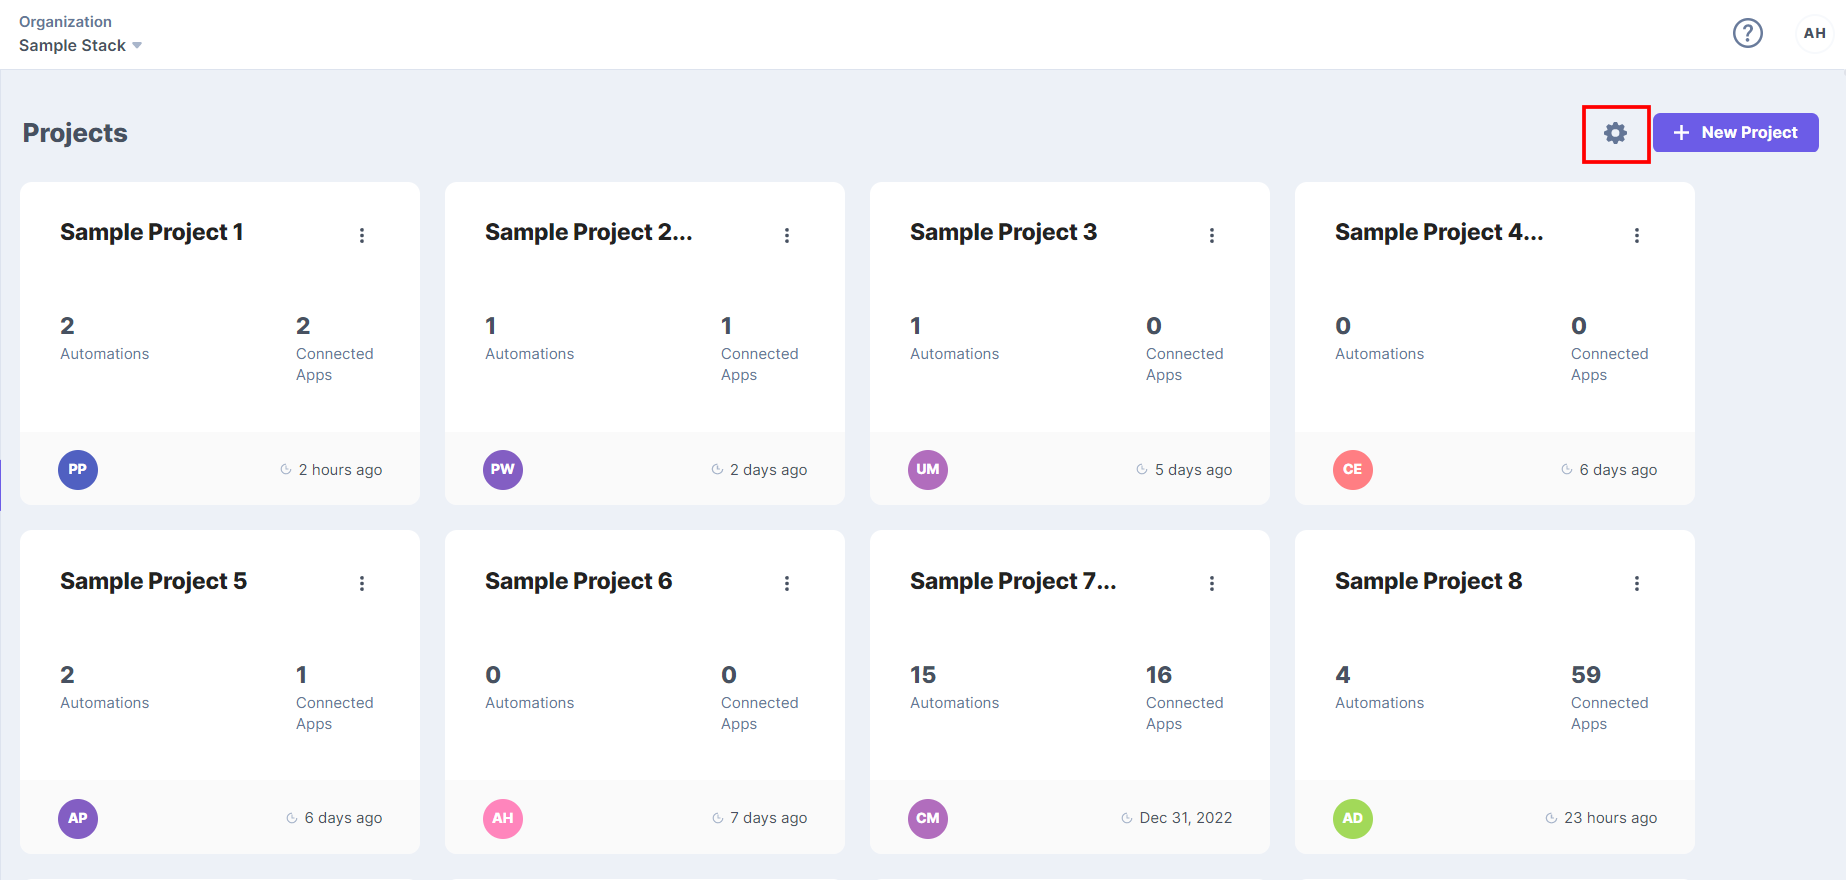Open the projects settings gear icon
Screen dimensions: 1846x880
(1615, 133)
